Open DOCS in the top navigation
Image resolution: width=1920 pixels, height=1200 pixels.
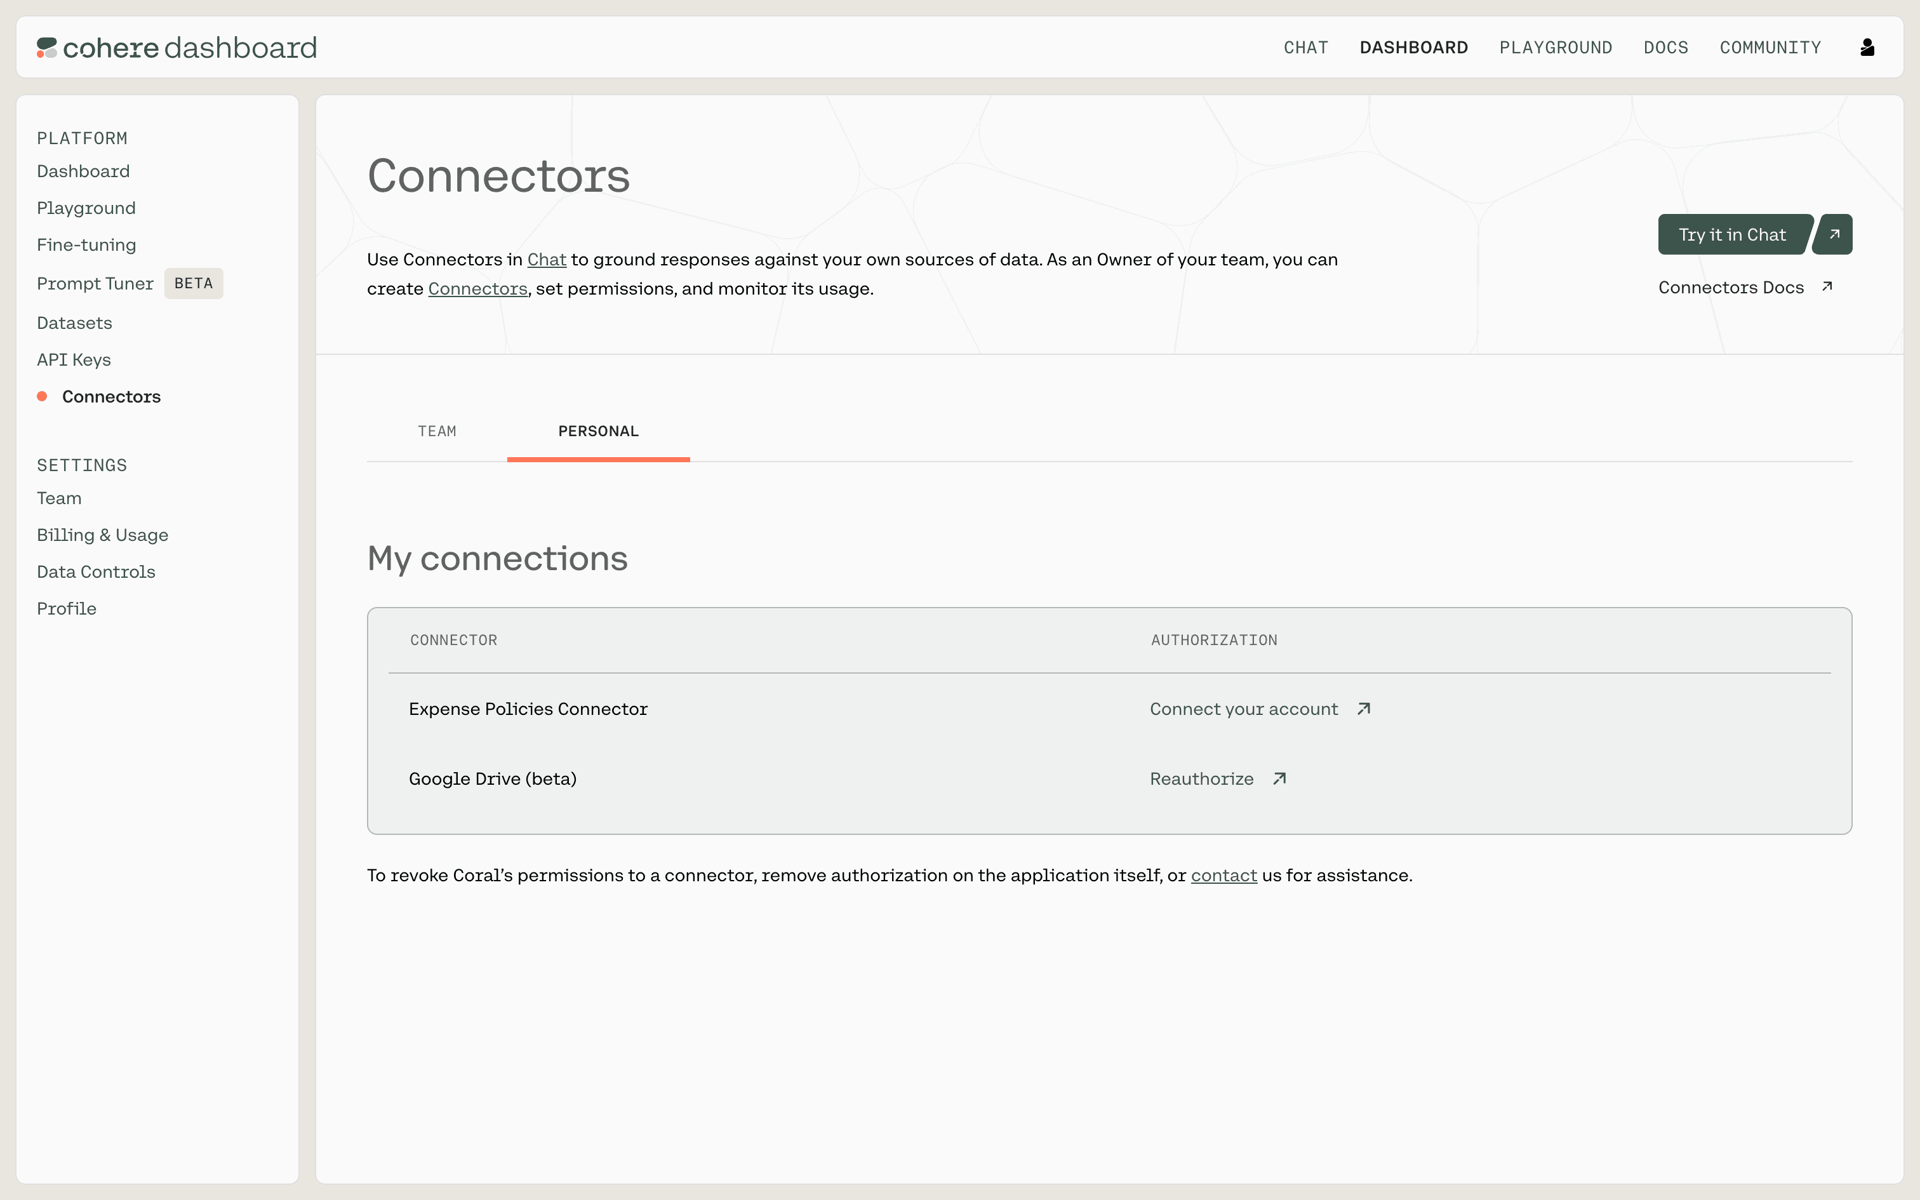(1666, 47)
